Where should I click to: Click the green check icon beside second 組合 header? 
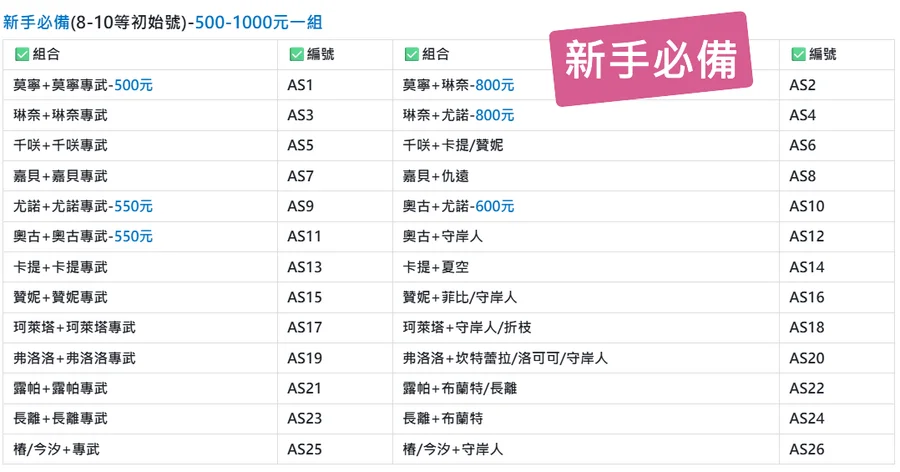pyautogui.click(x=411, y=55)
